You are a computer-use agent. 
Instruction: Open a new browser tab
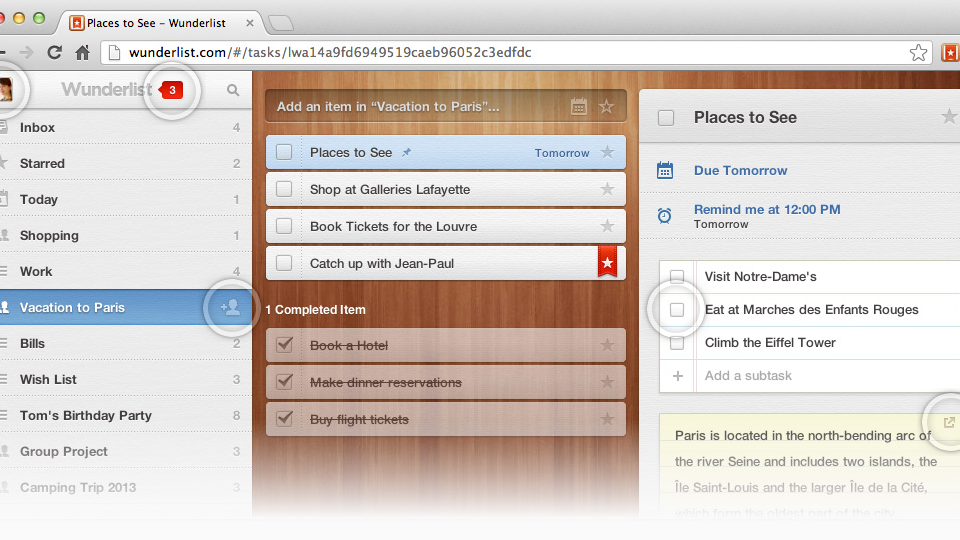click(280, 23)
